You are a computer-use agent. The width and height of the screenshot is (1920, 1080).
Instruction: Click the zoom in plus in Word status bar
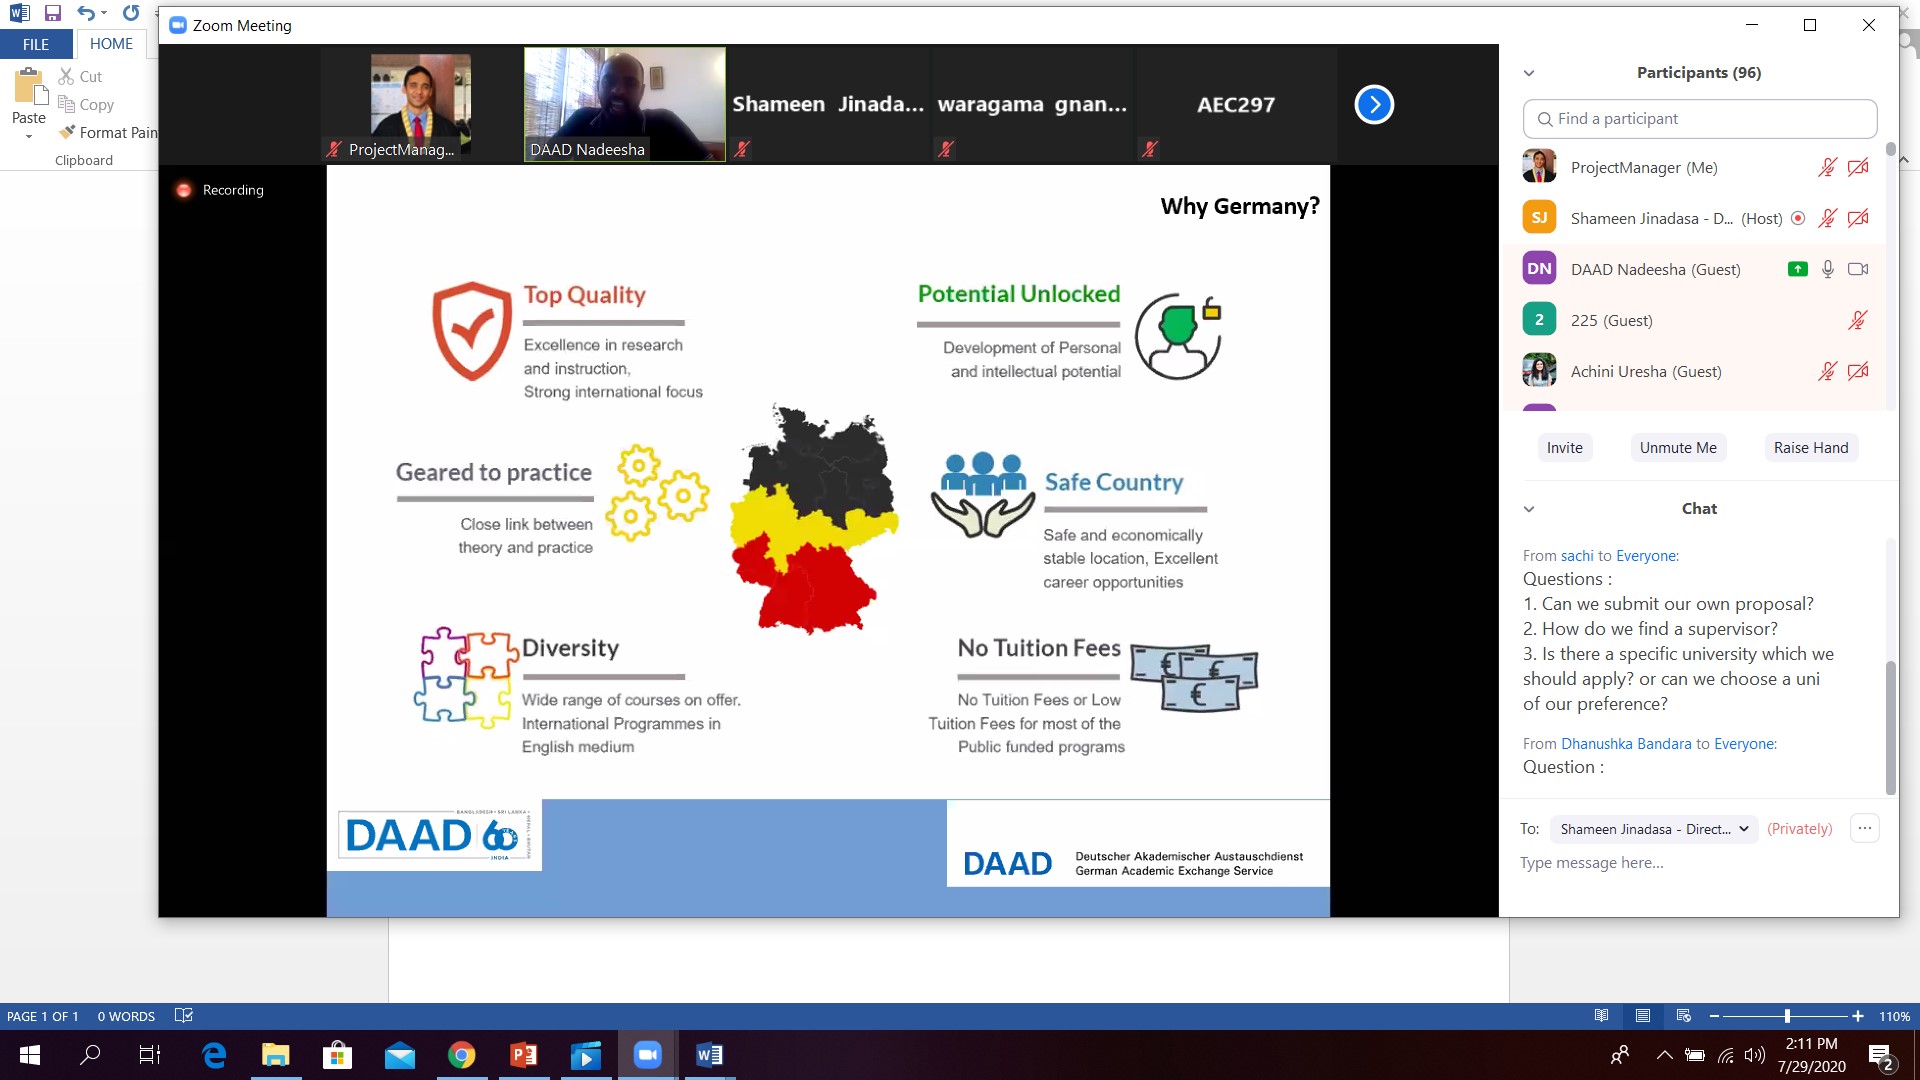(x=1858, y=1016)
